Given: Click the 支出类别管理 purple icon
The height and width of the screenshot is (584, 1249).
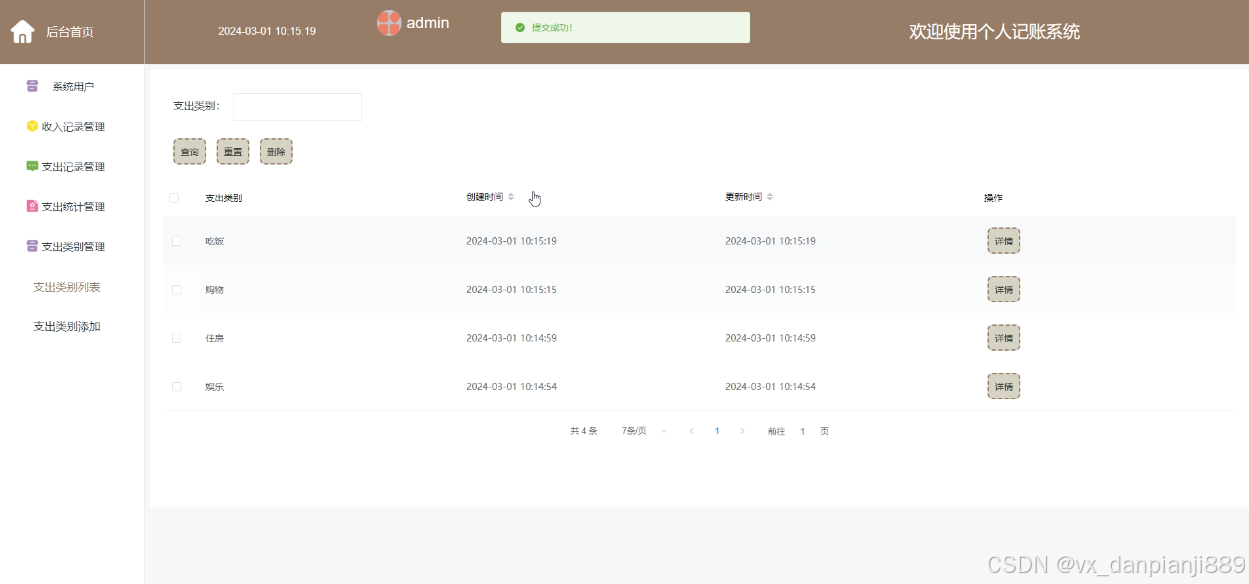Looking at the screenshot, I should (32, 246).
